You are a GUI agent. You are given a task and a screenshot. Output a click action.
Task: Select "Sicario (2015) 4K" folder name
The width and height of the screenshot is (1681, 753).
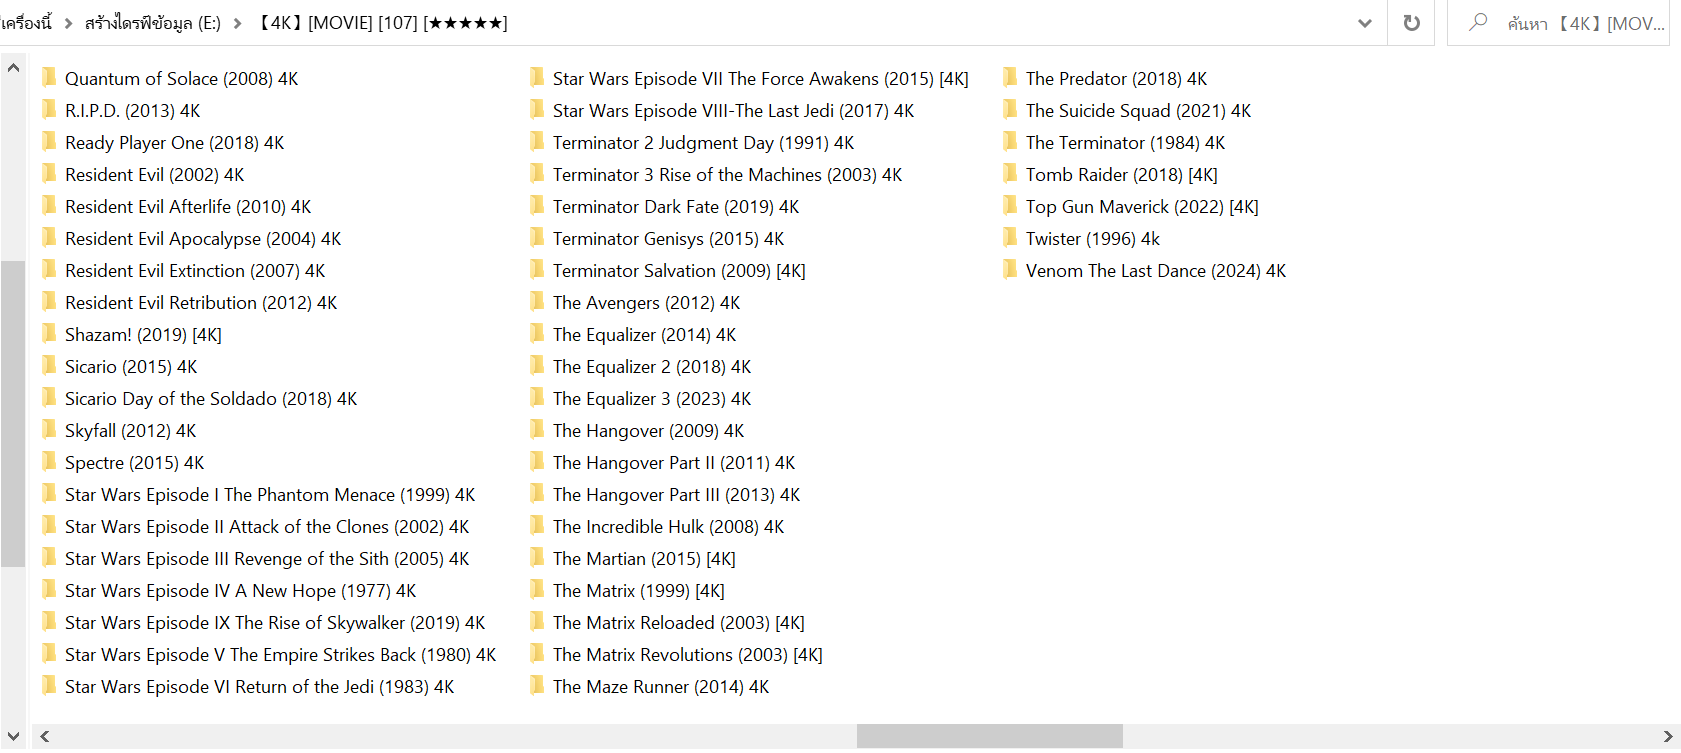tap(131, 367)
